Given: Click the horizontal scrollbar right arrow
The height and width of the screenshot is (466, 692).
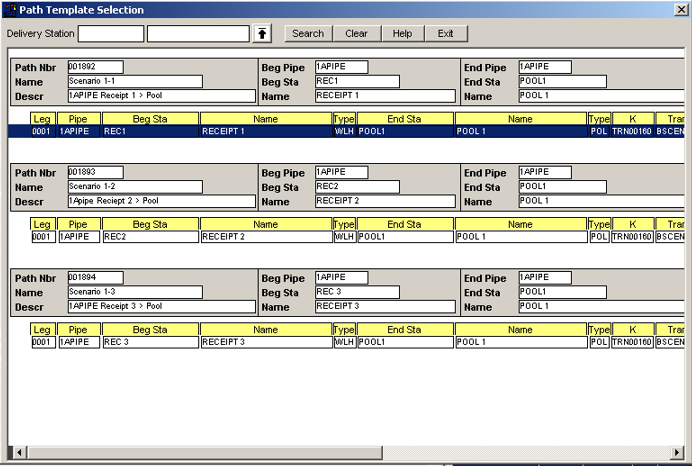Looking at the screenshot, I should coord(676,453).
